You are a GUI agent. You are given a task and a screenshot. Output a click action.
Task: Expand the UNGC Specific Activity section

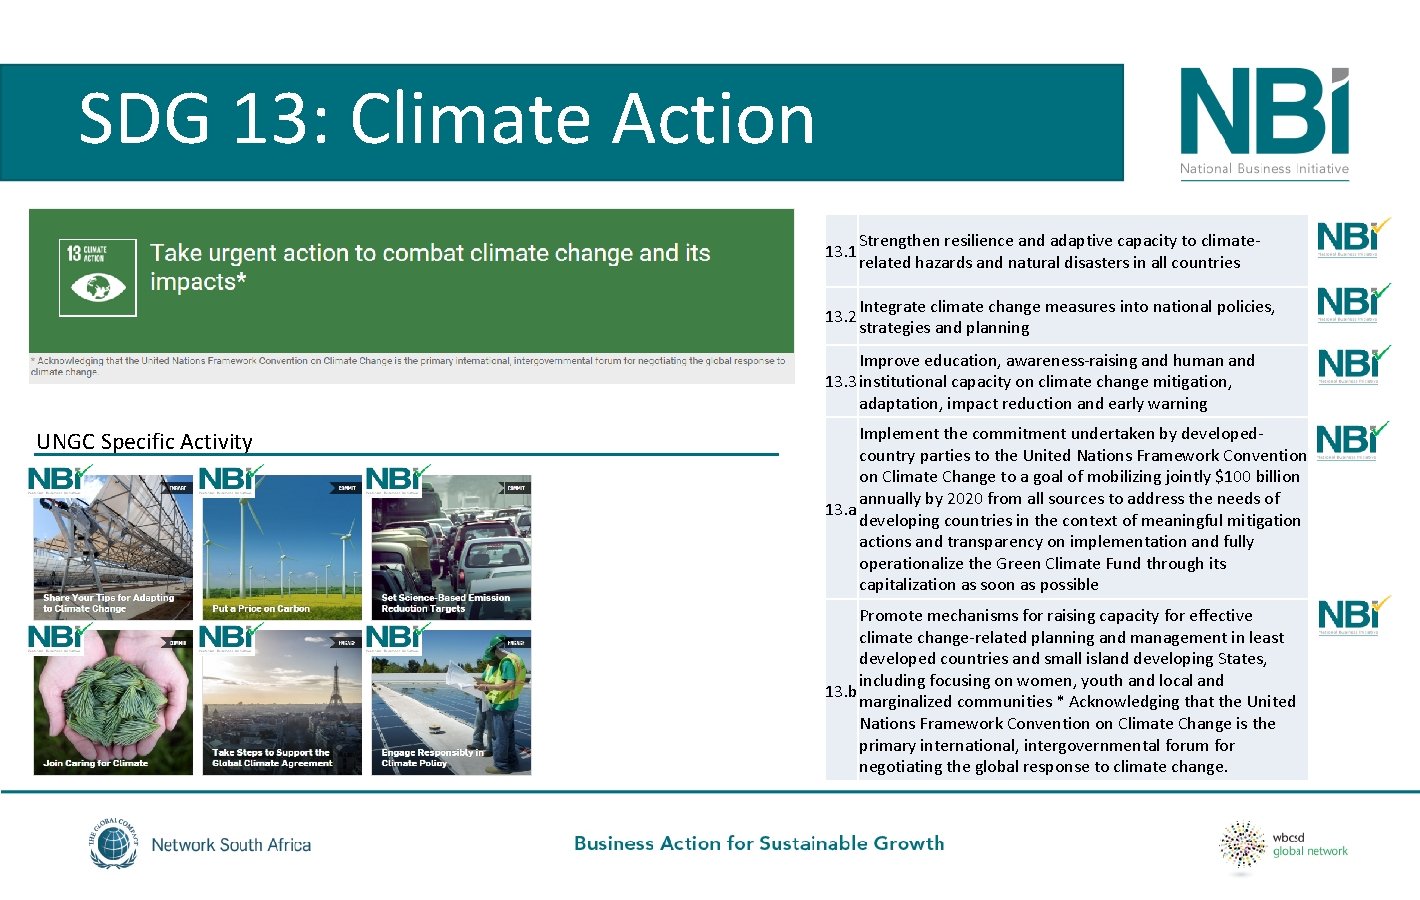point(145,442)
